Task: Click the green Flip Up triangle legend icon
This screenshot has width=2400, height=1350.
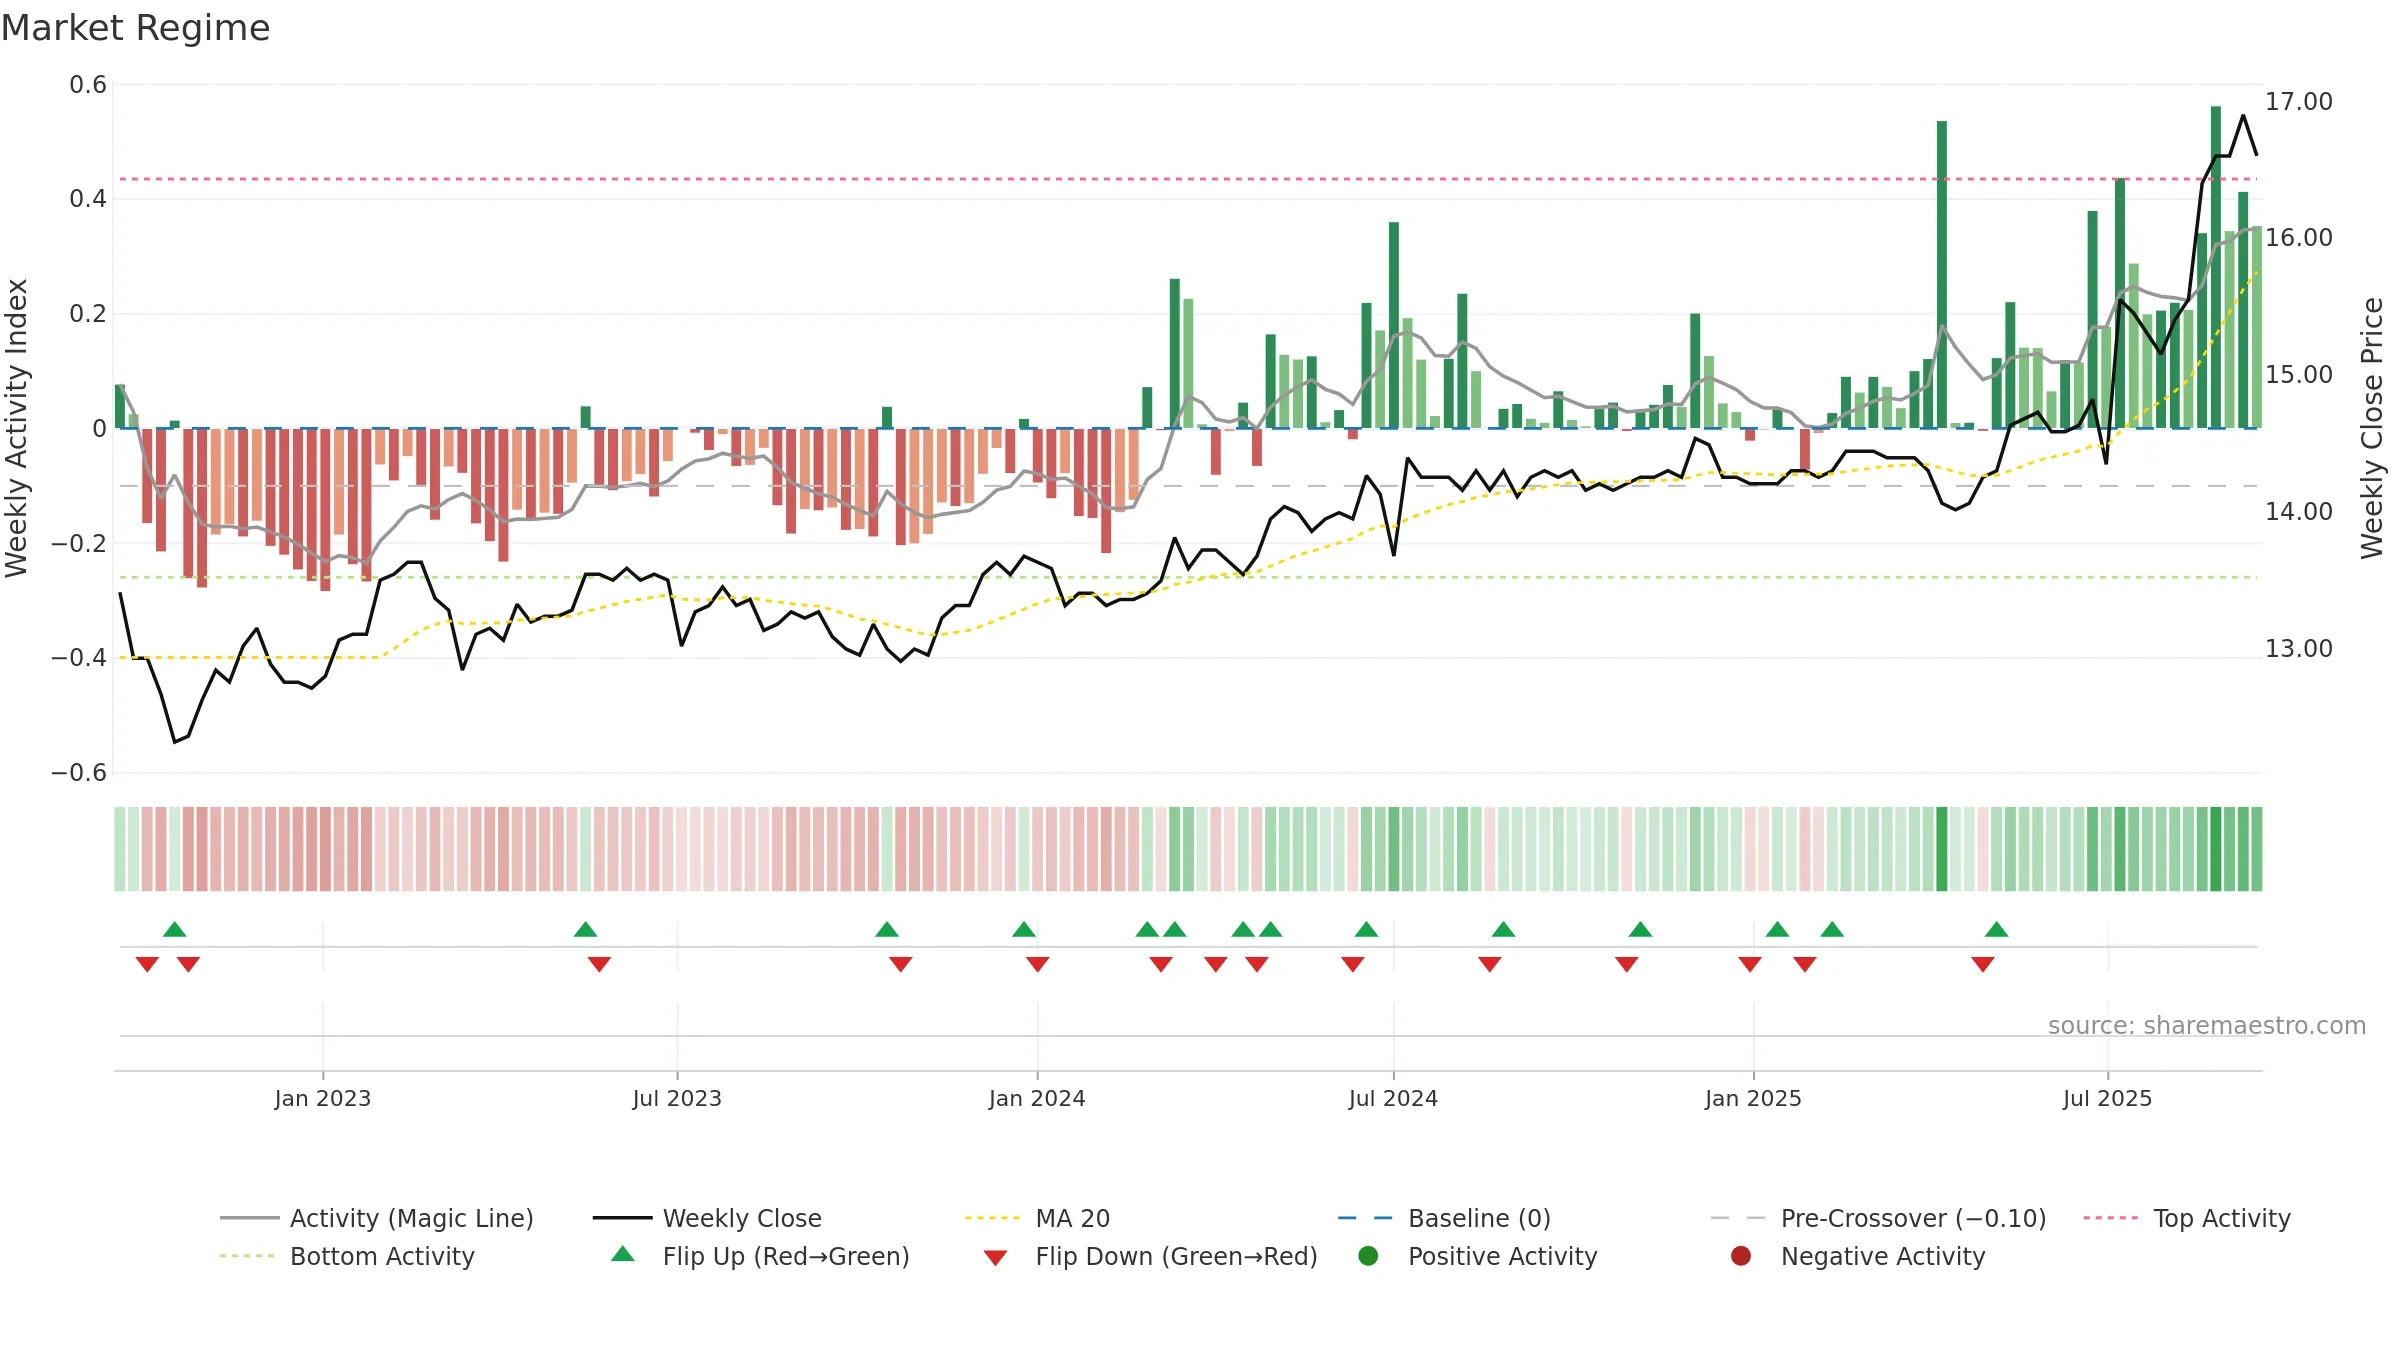Action: click(x=623, y=1254)
